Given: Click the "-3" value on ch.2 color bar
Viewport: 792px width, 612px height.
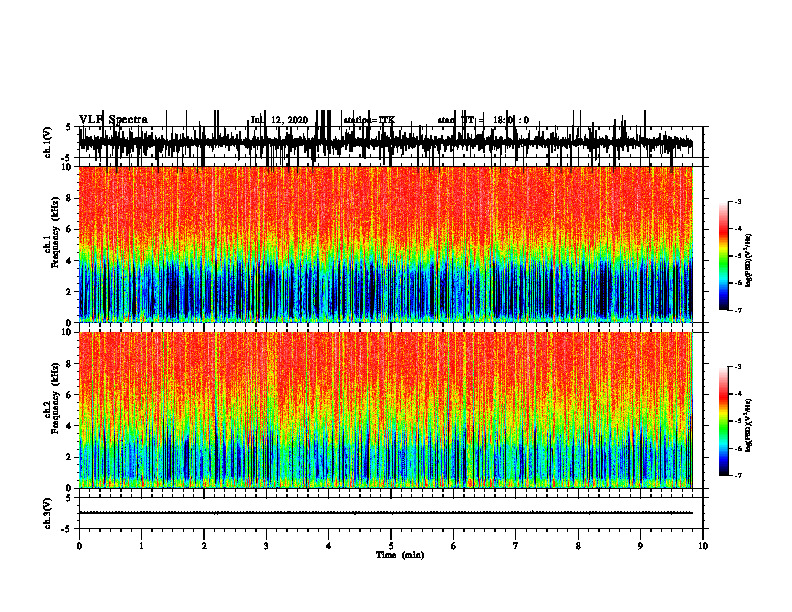Looking at the screenshot, I should click(x=737, y=367).
